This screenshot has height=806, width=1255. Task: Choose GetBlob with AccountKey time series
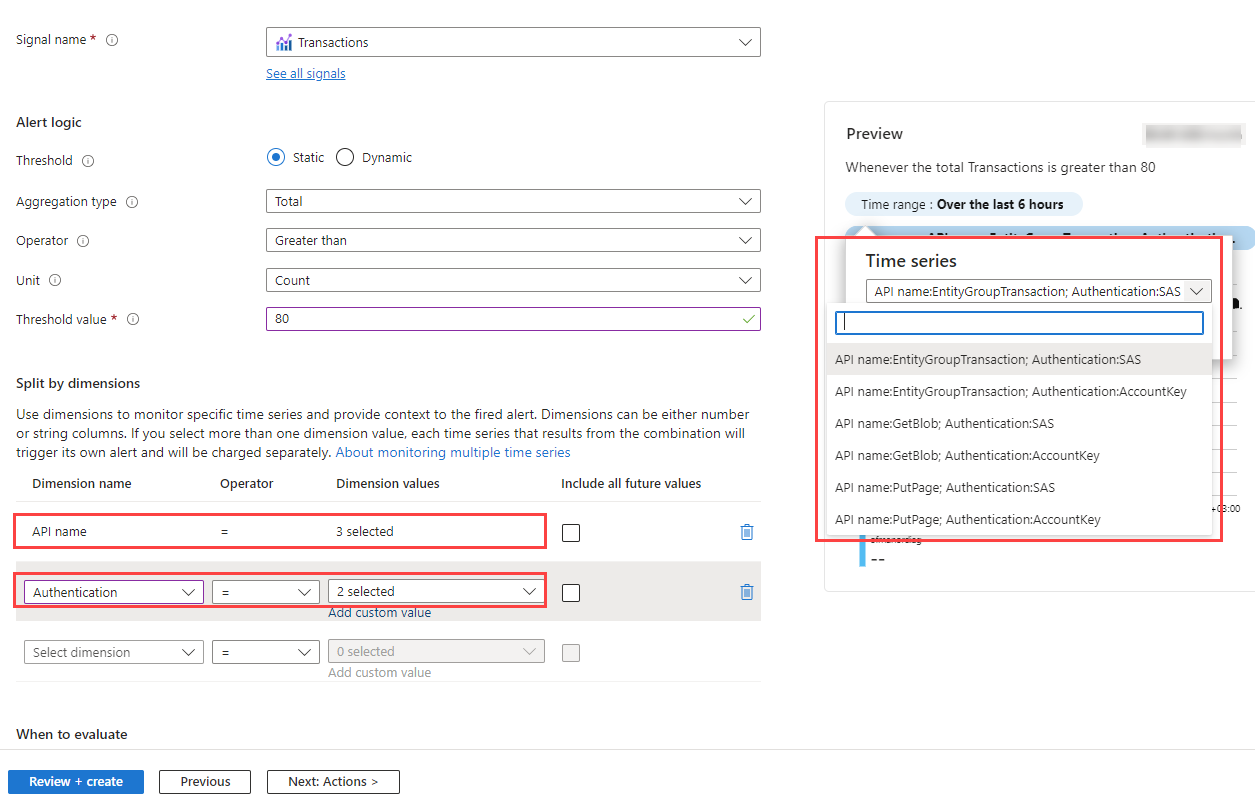point(967,456)
